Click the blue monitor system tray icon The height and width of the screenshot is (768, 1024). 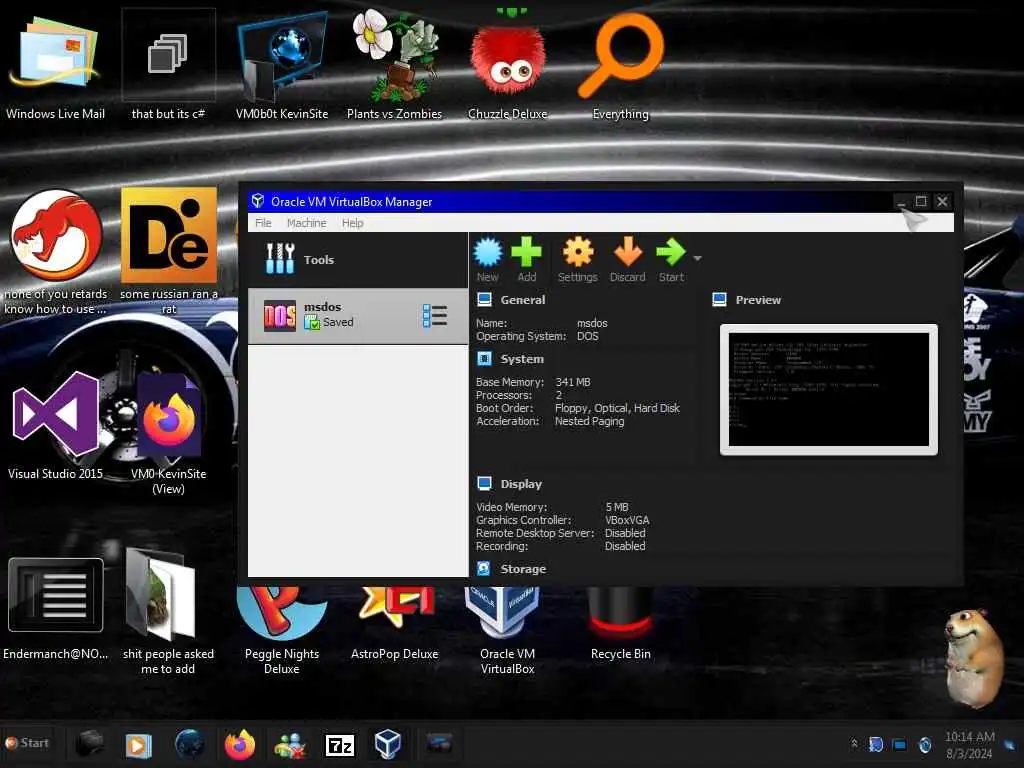click(900, 744)
